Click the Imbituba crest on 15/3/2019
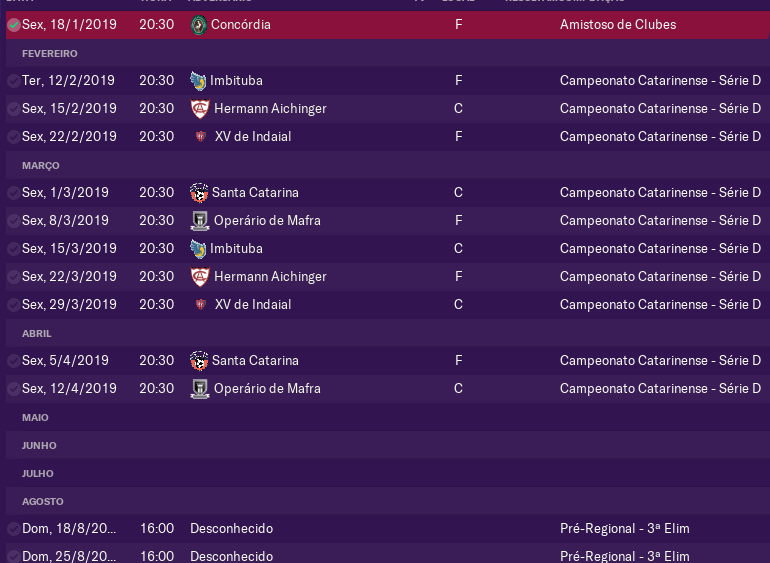Viewport: 770px width, 563px height. tap(198, 249)
